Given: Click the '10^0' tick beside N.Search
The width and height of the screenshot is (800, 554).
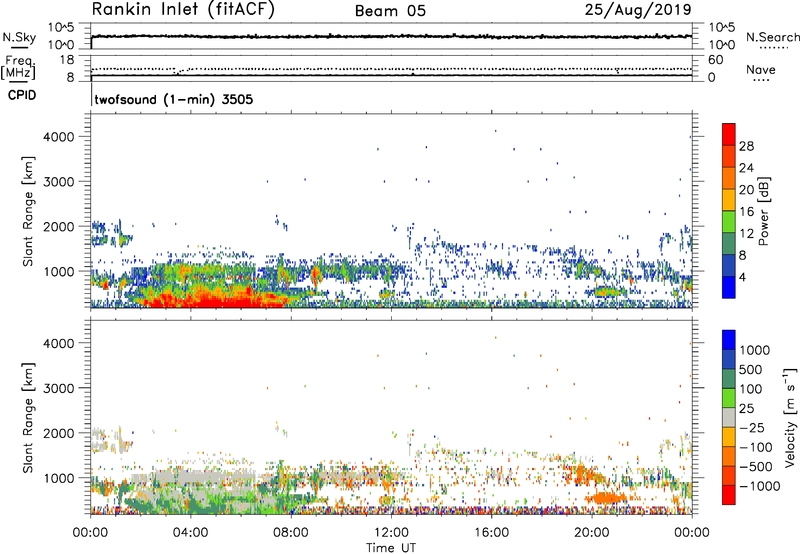Looking at the screenshot, I should click(721, 45).
